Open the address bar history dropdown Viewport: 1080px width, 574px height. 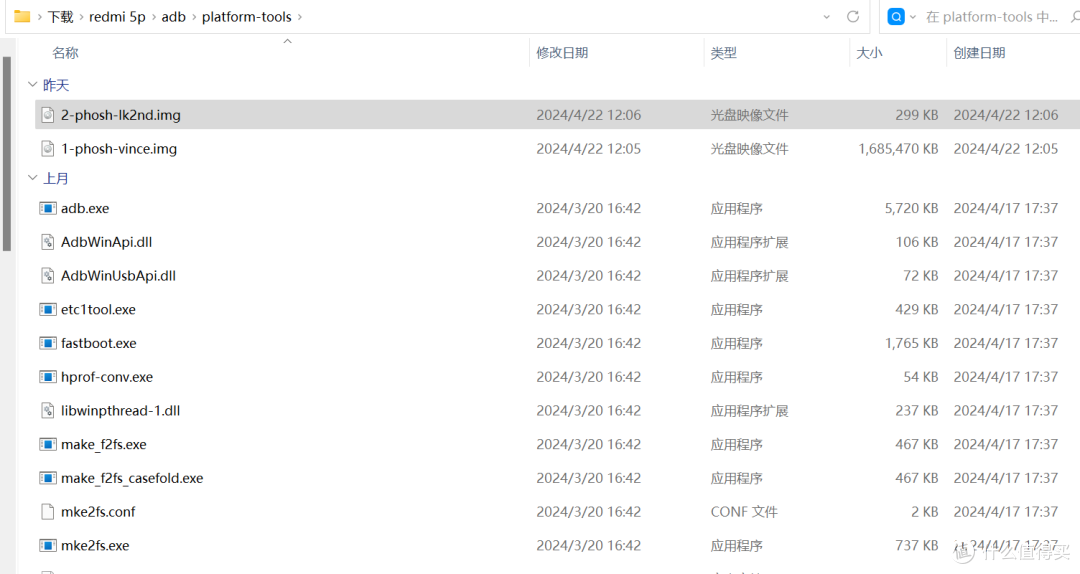[827, 17]
